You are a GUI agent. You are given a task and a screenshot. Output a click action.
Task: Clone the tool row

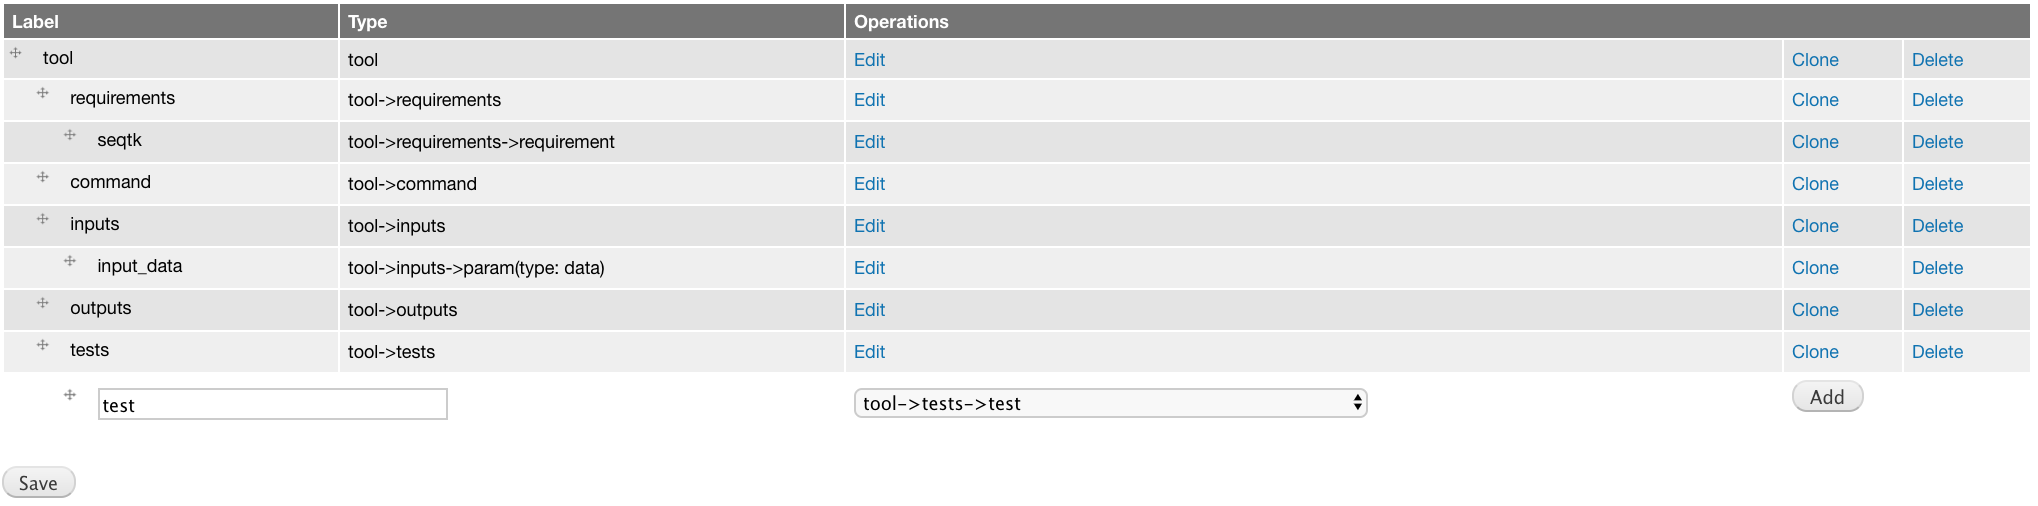pos(1815,60)
